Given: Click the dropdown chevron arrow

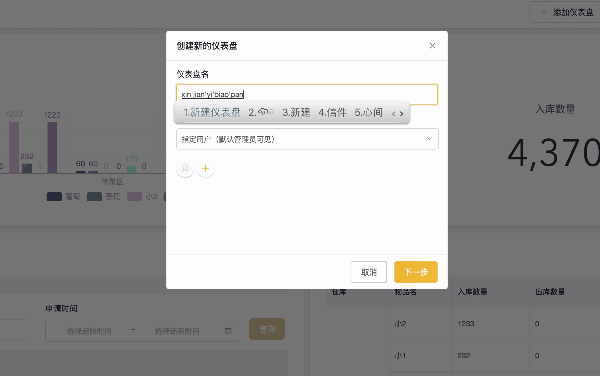Looking at the screenshot, I should click(429, 138).
